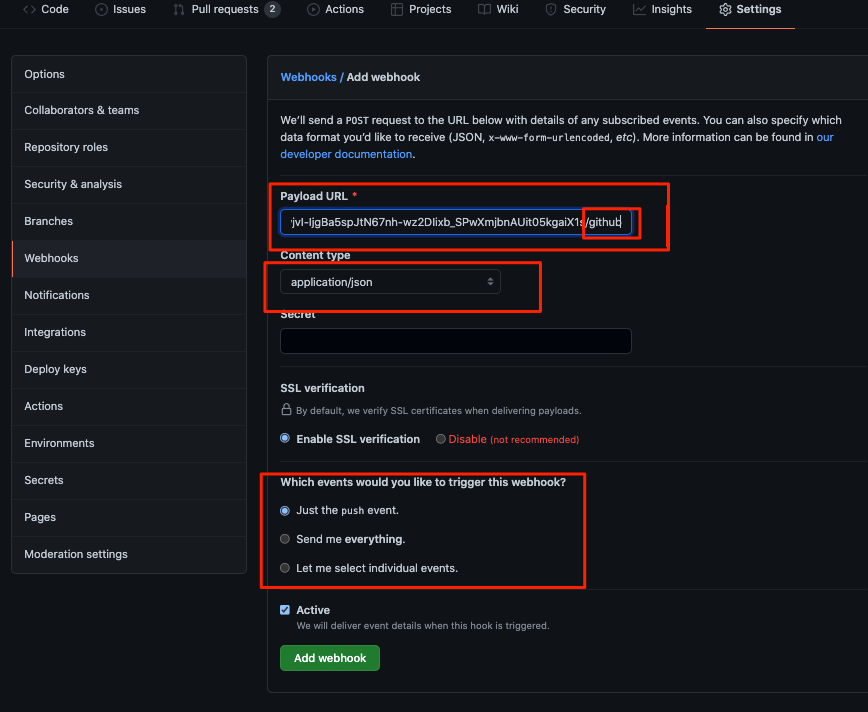The image size is (868, 712).
Task: Choose Just the push event
Action: (285, 510)
